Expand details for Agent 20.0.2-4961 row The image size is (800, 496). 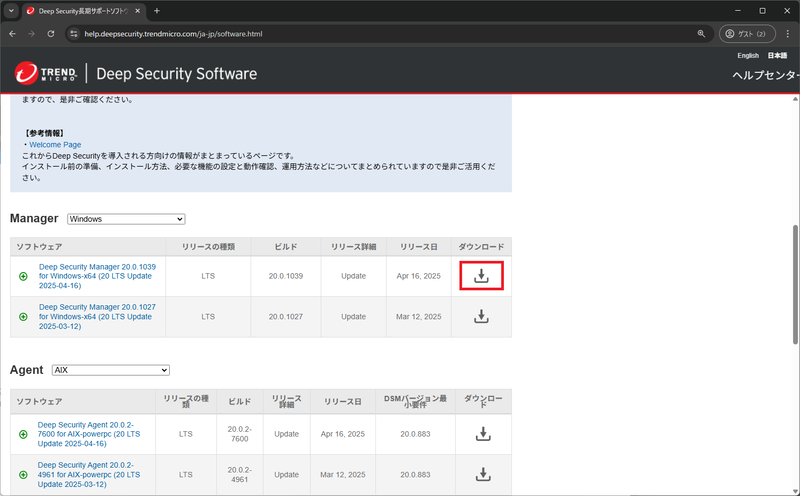[23, 475]
